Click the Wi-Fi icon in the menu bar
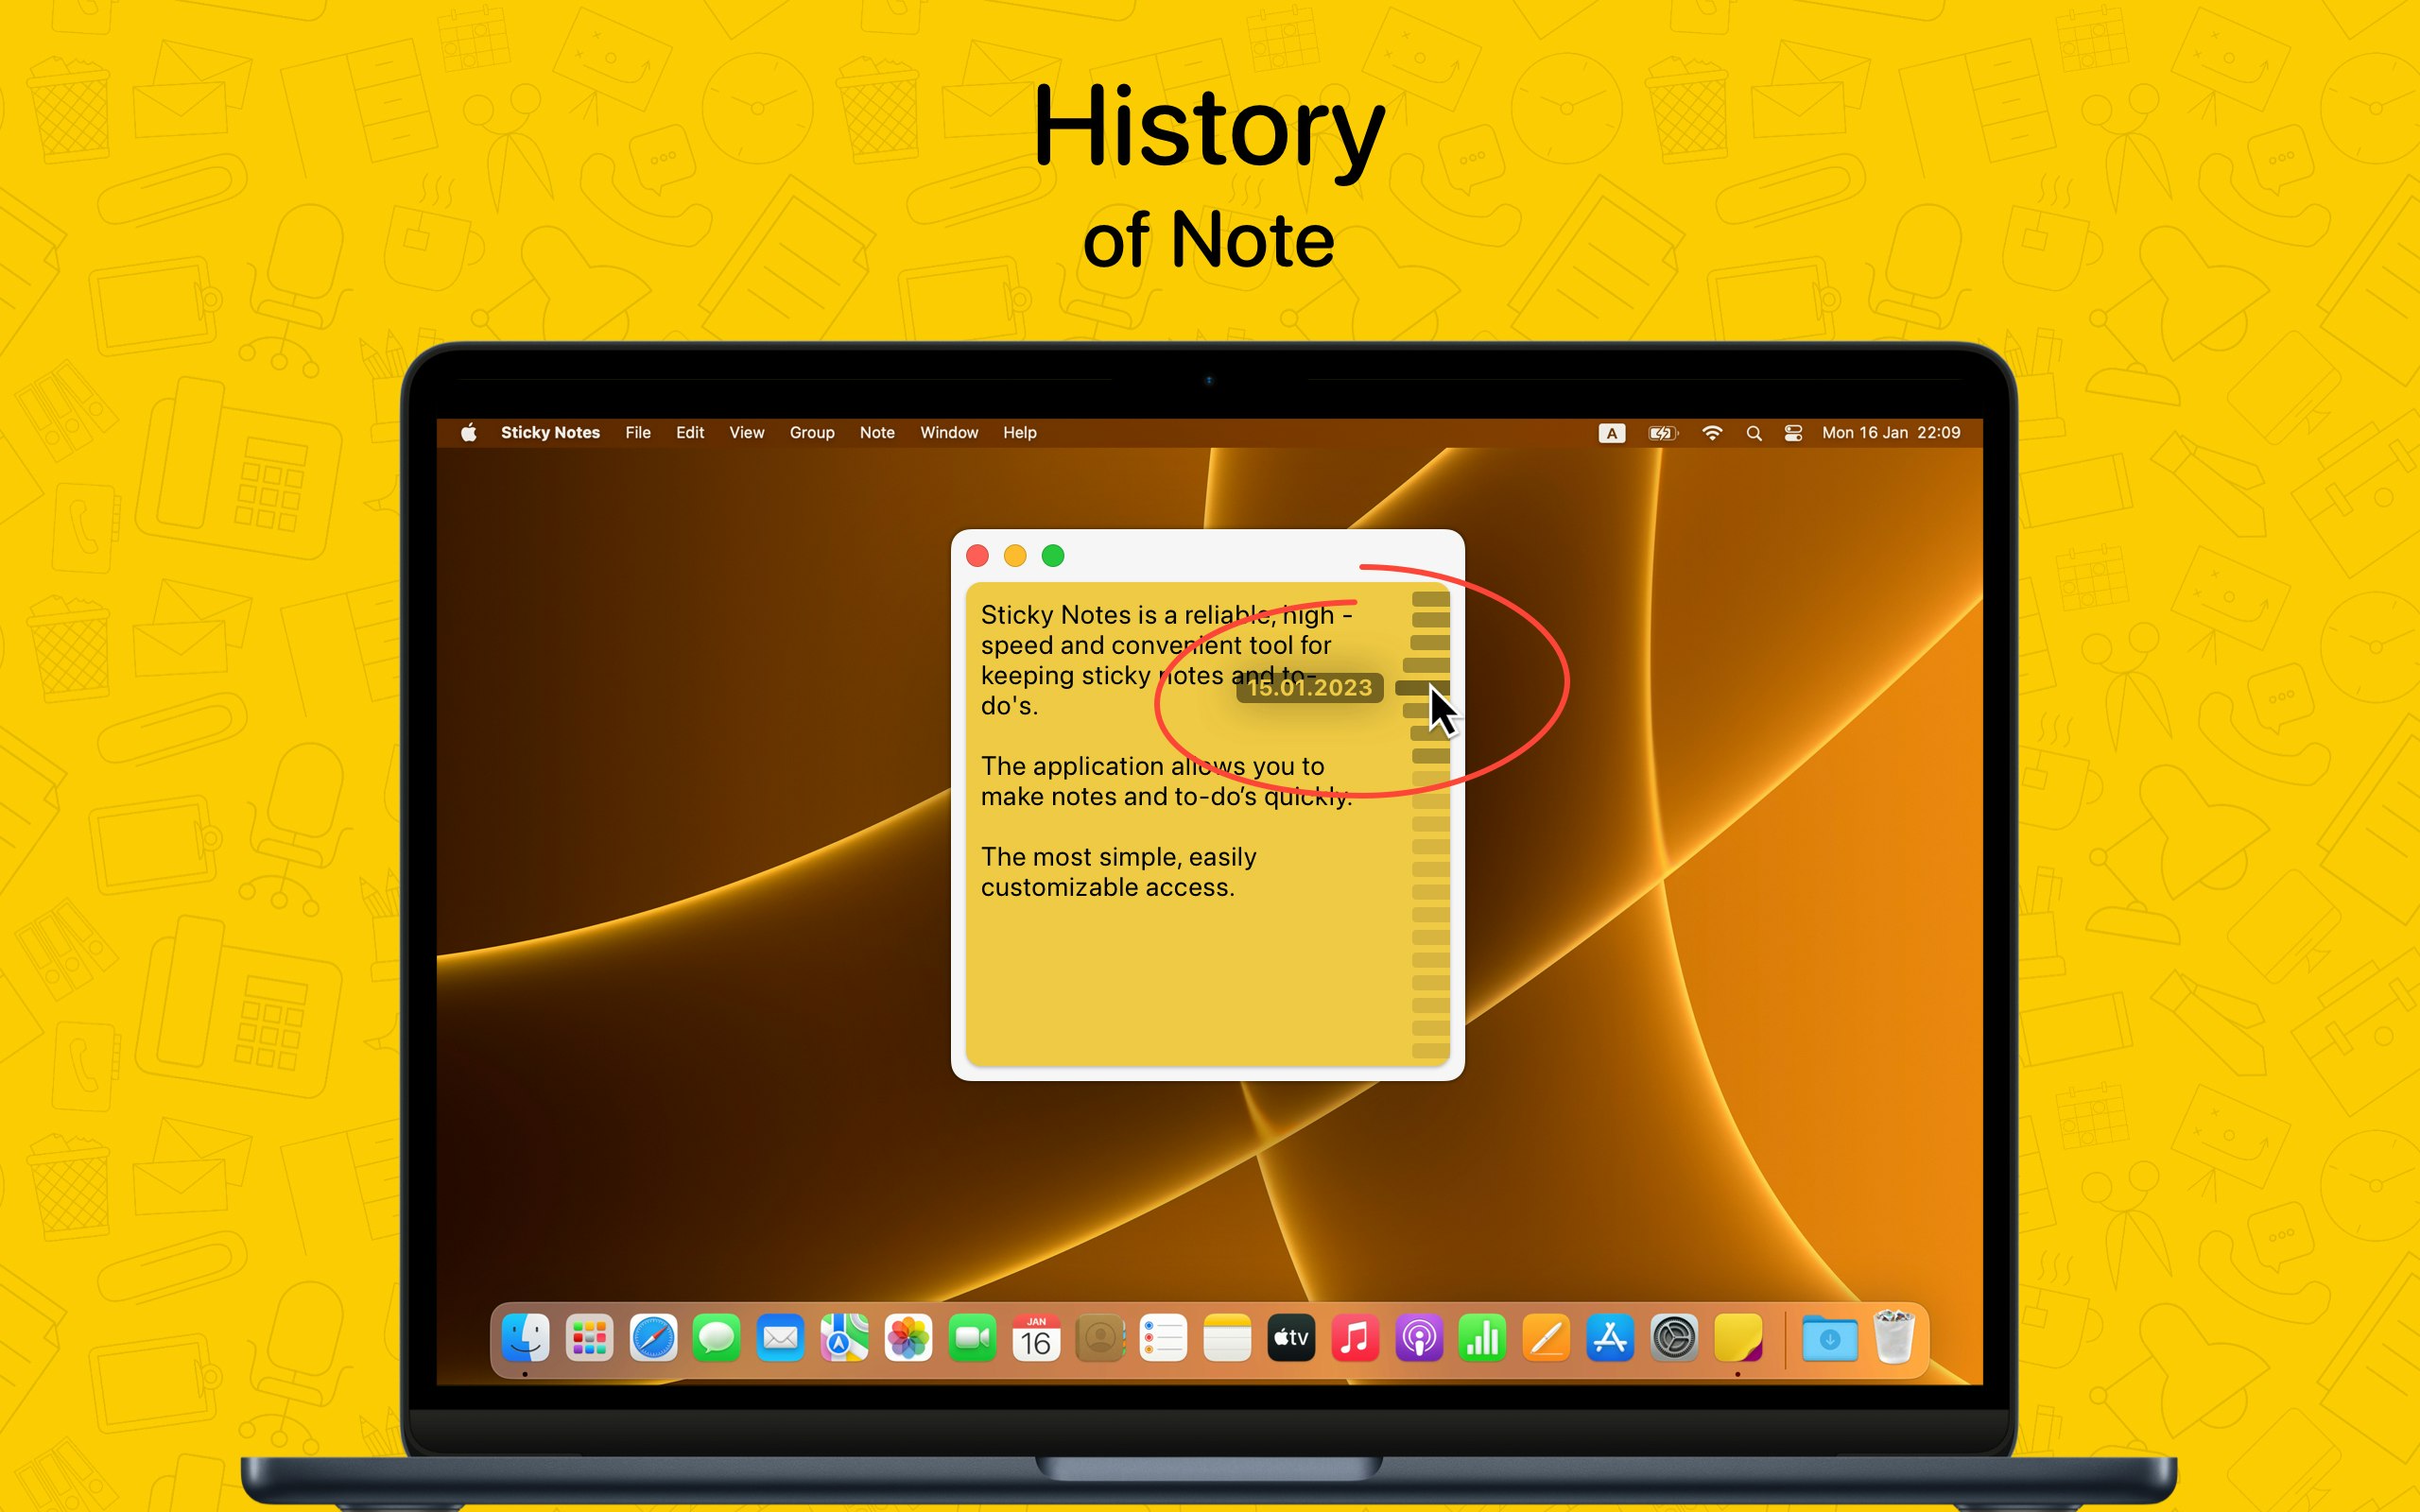2420x1512 pixels. (1712, 433)
